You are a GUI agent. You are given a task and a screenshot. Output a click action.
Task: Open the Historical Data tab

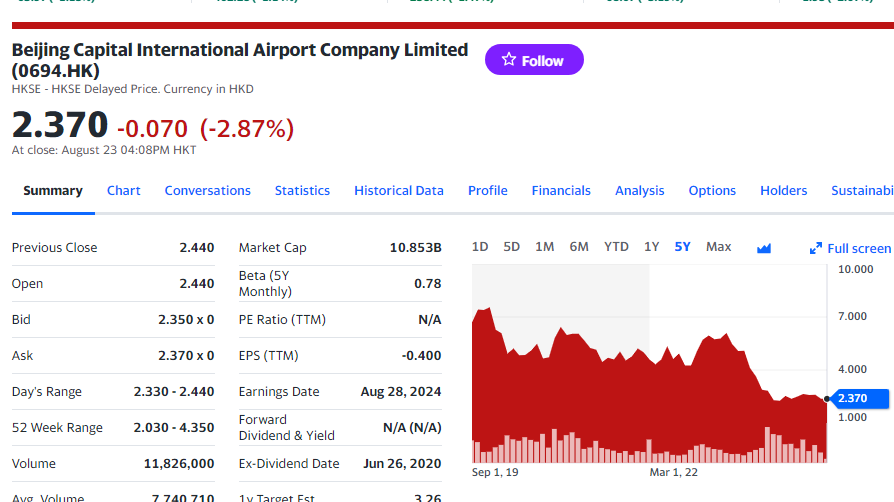click(x=399, y=191)
